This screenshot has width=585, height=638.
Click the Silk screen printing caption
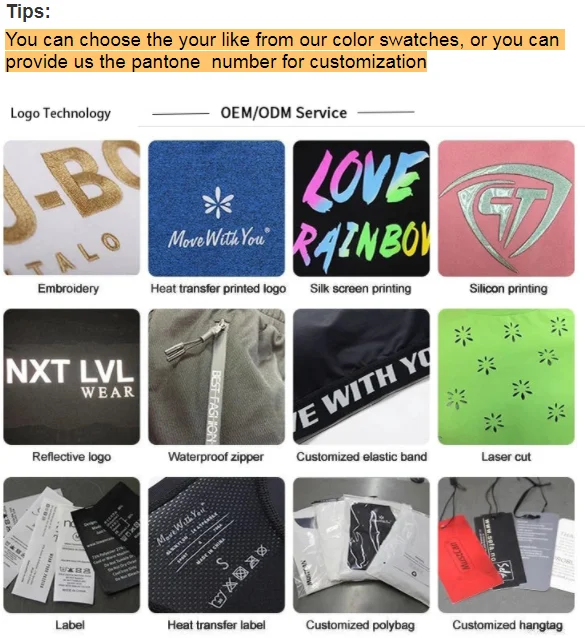tap(360, 288)
